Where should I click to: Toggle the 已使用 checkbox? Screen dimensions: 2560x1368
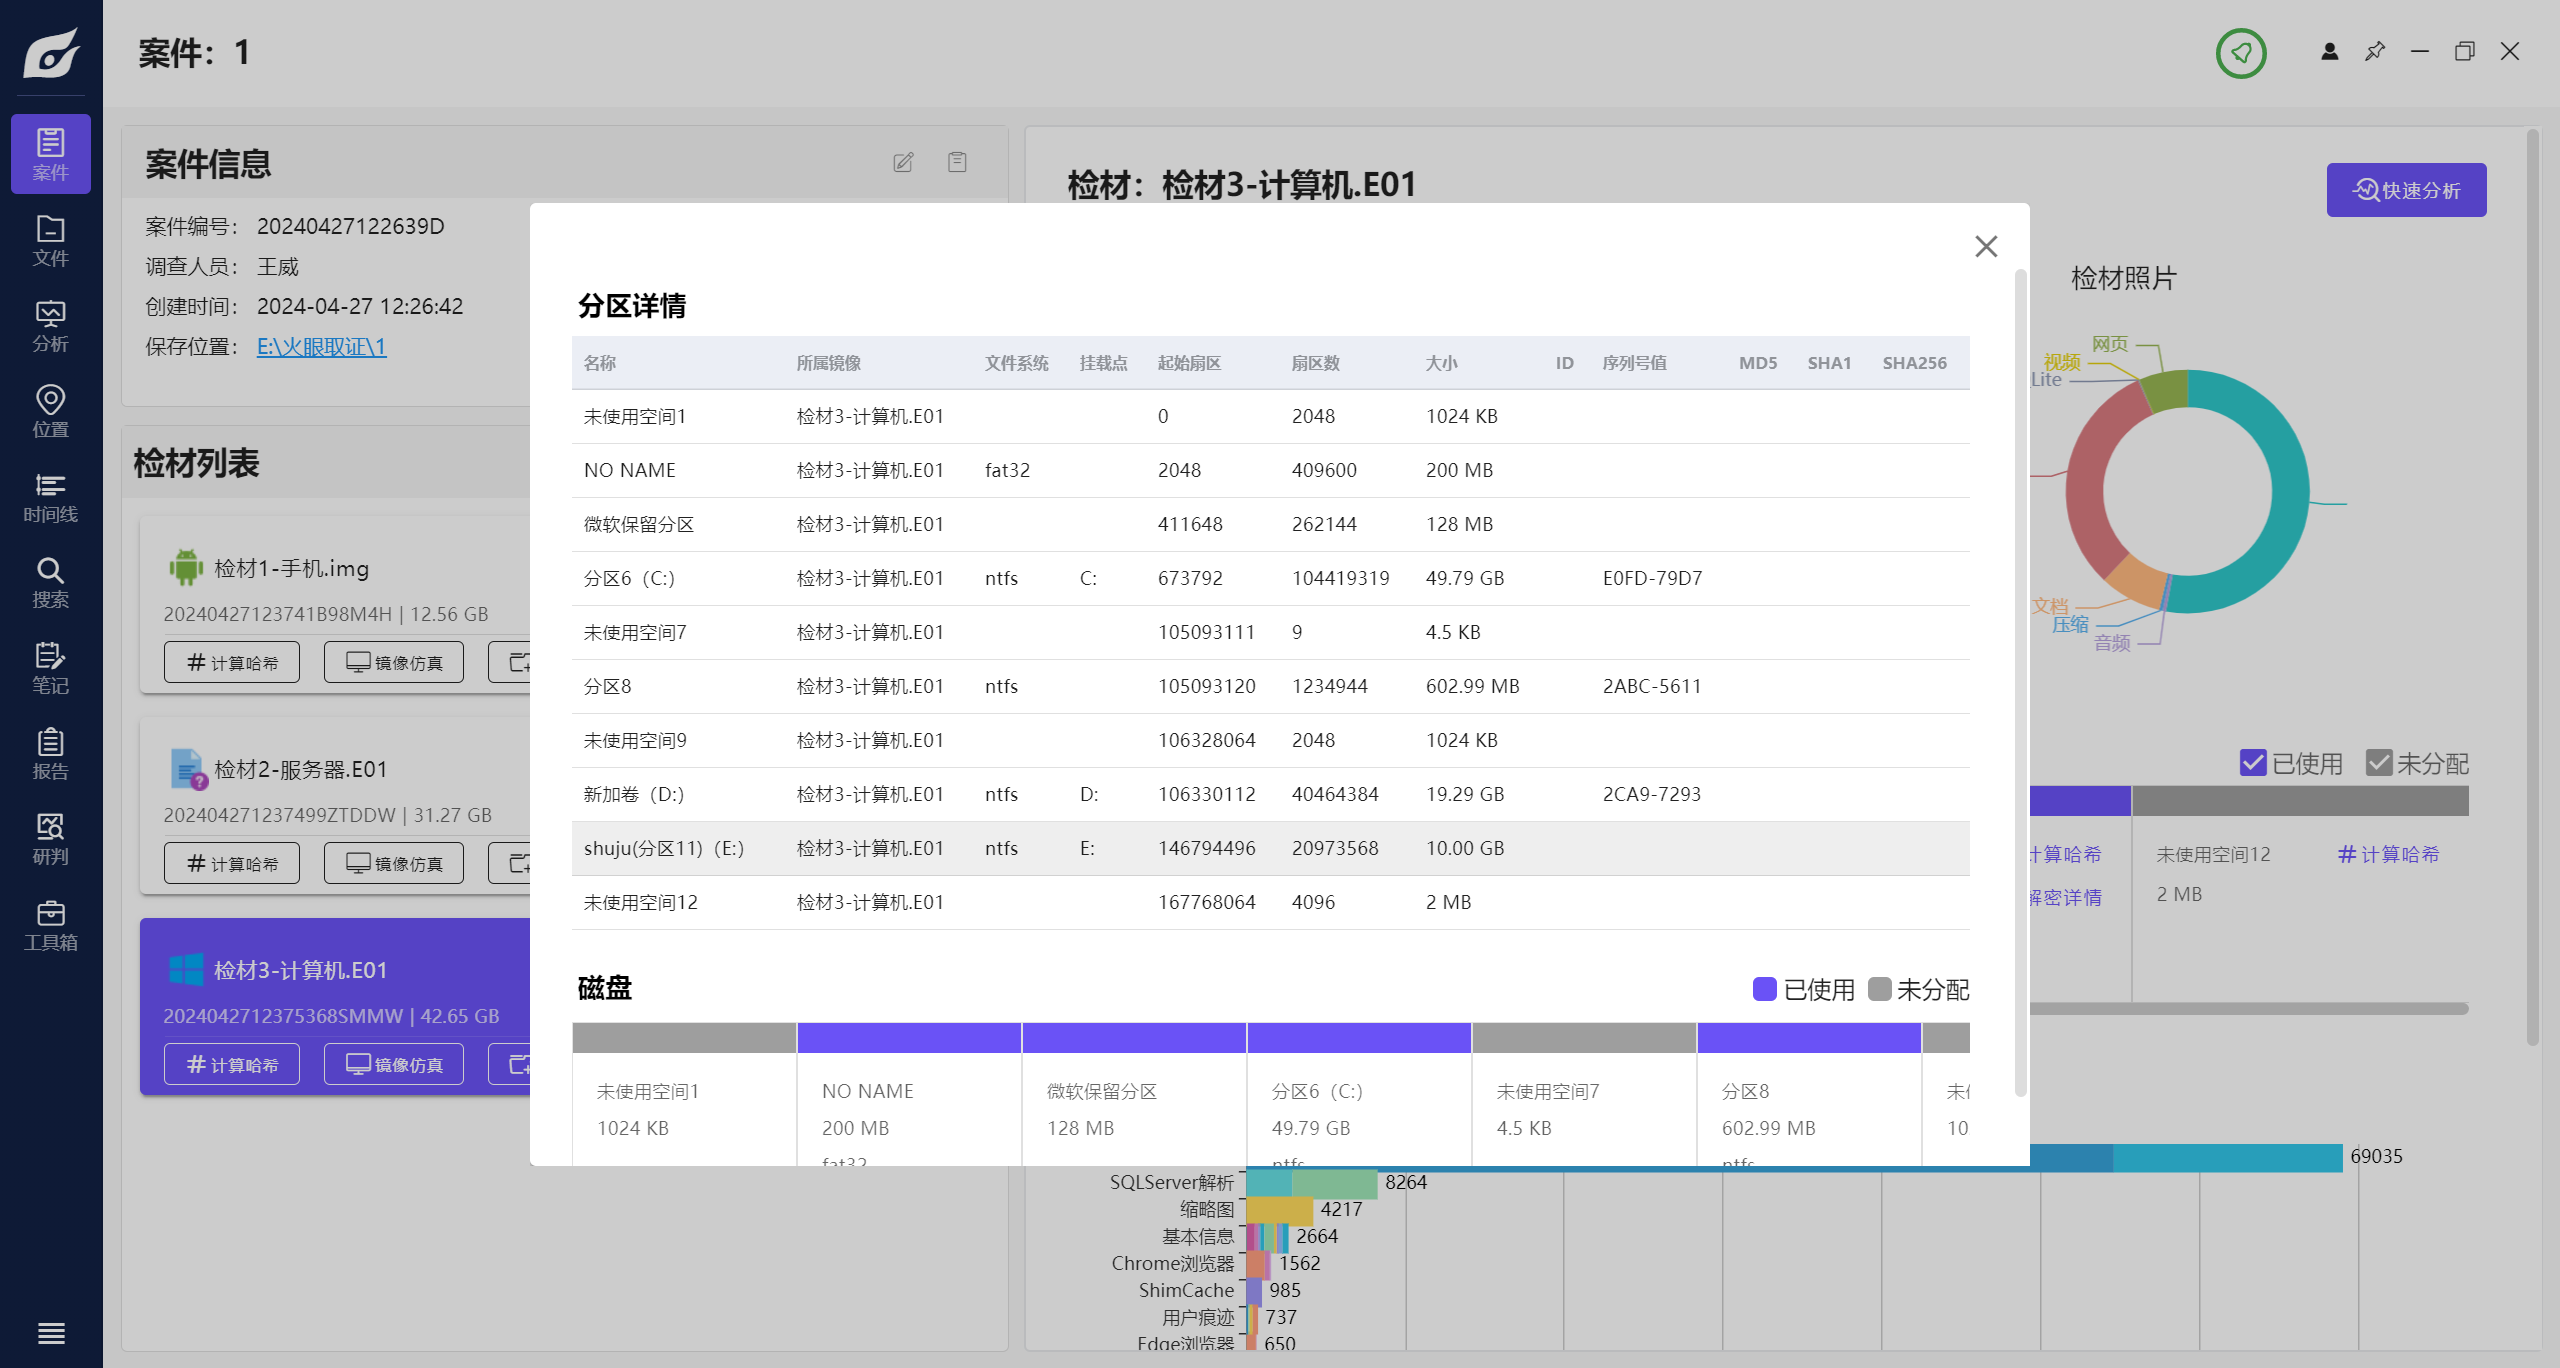(x=2253, y=763)
